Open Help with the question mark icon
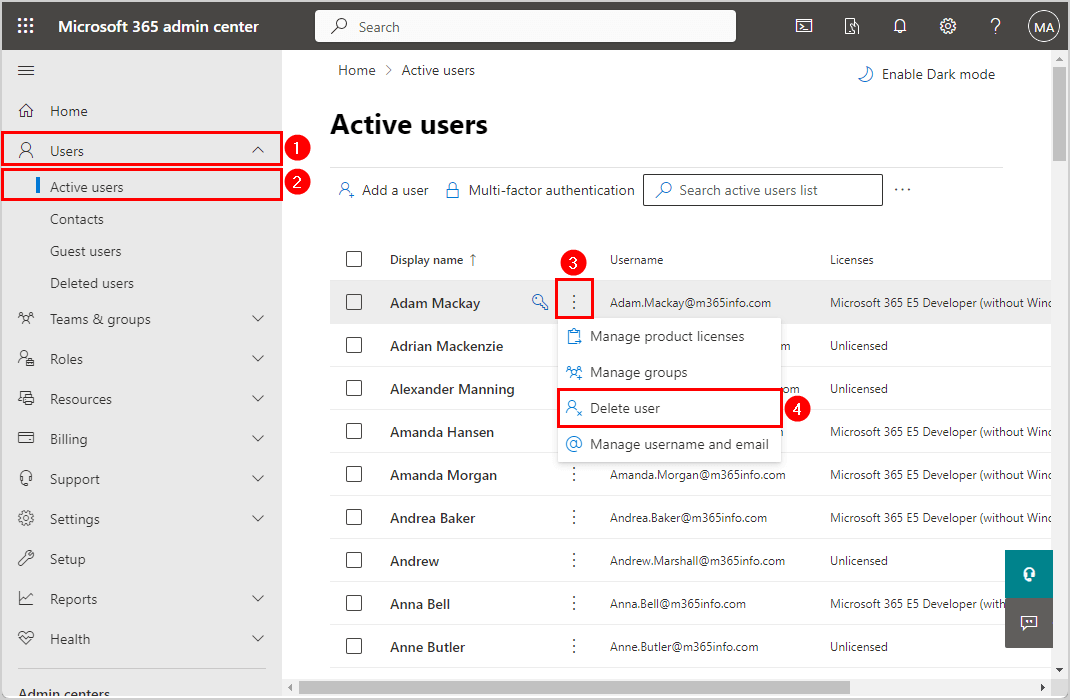Screen dimensions: 1070x700 tap(995, 25)
